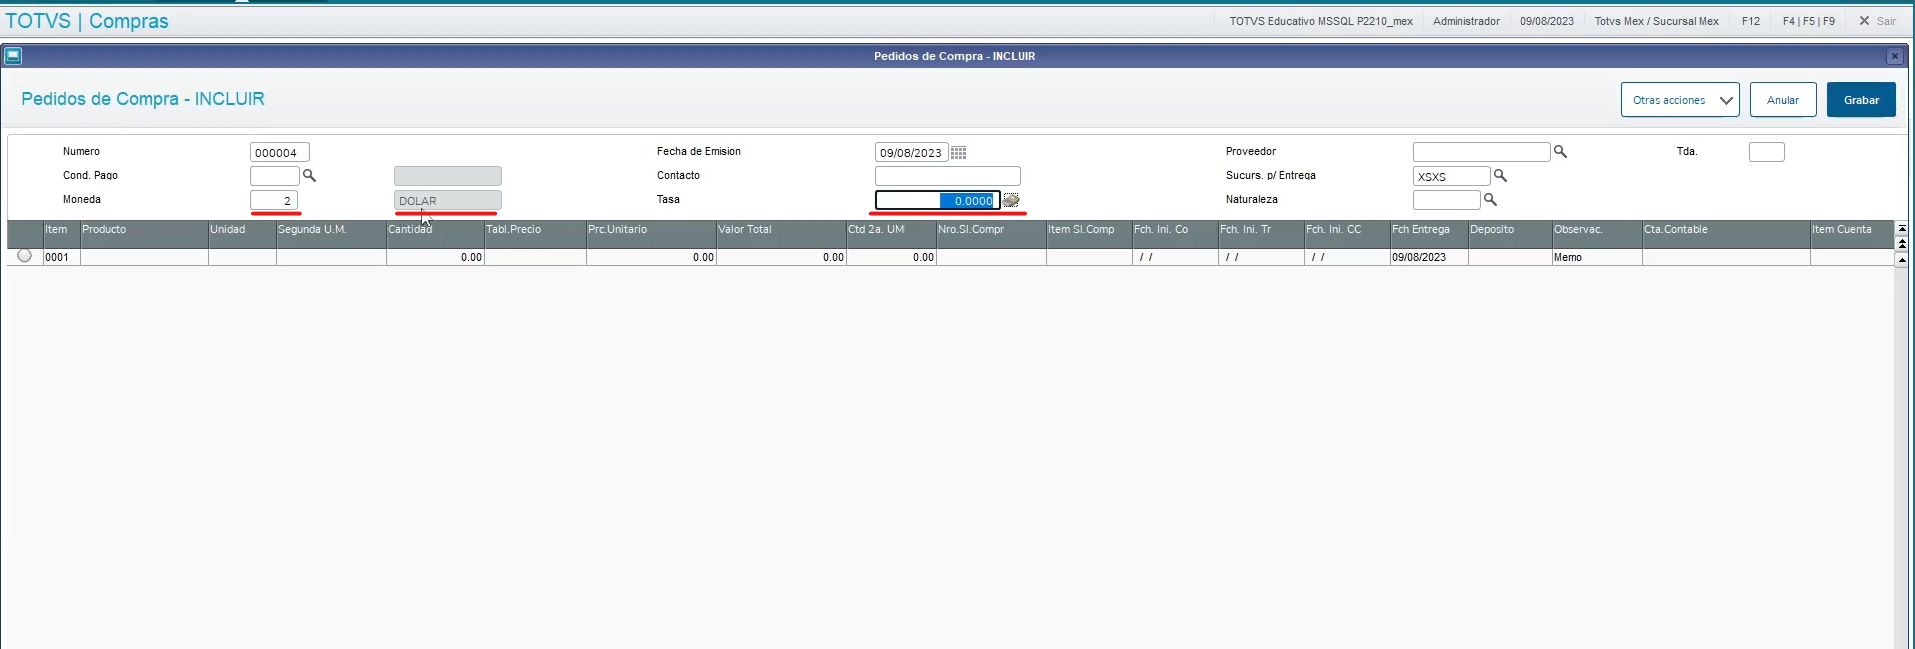Focus the Fecha de Emision date field

911,152
